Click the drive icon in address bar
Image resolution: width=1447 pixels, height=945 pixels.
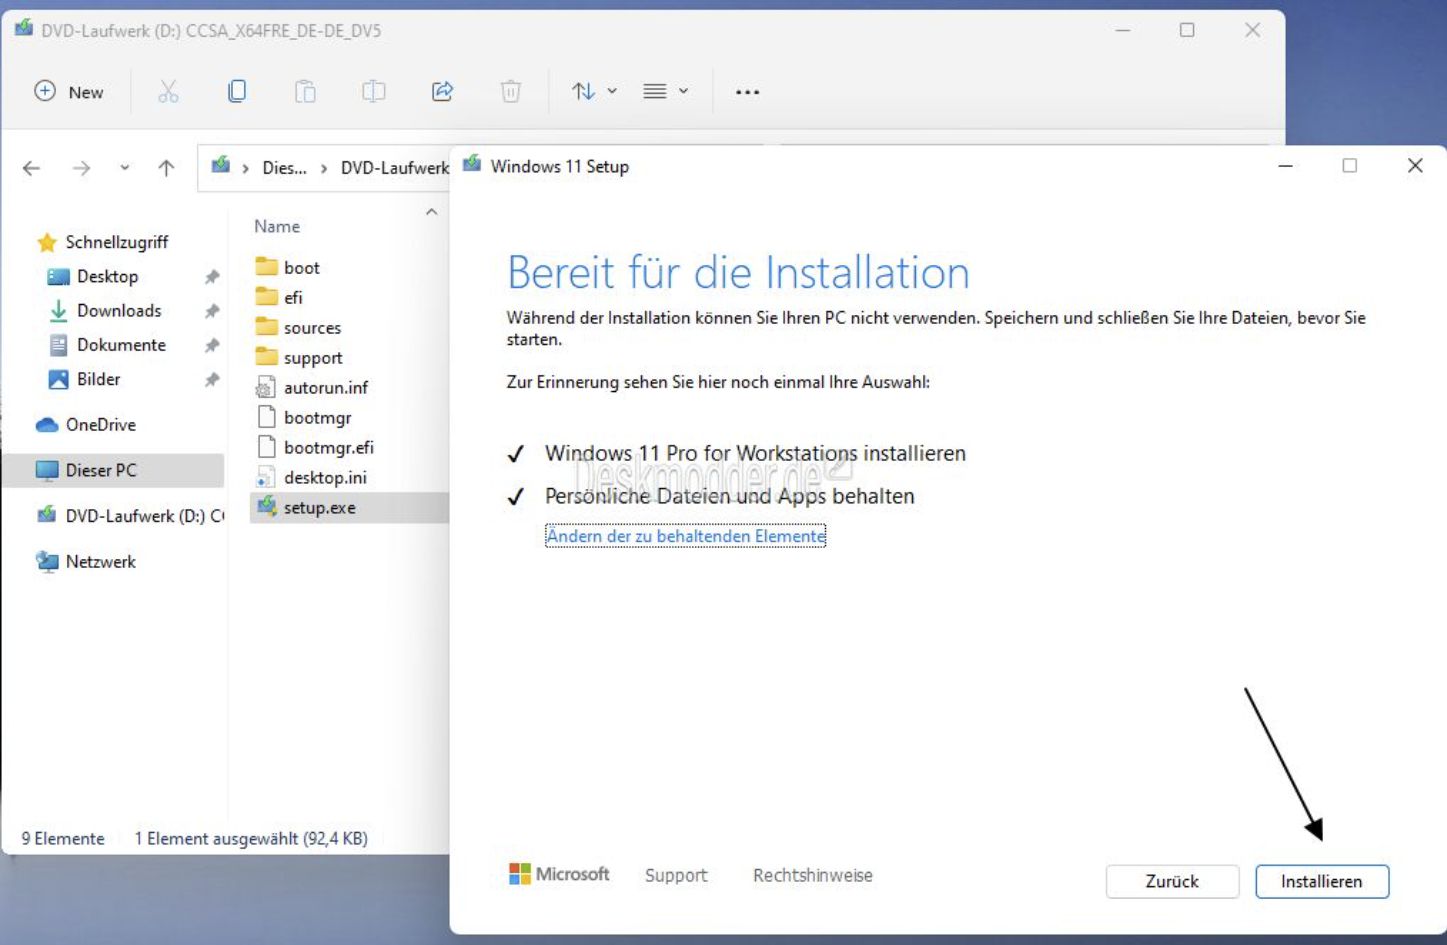(221, 166)
